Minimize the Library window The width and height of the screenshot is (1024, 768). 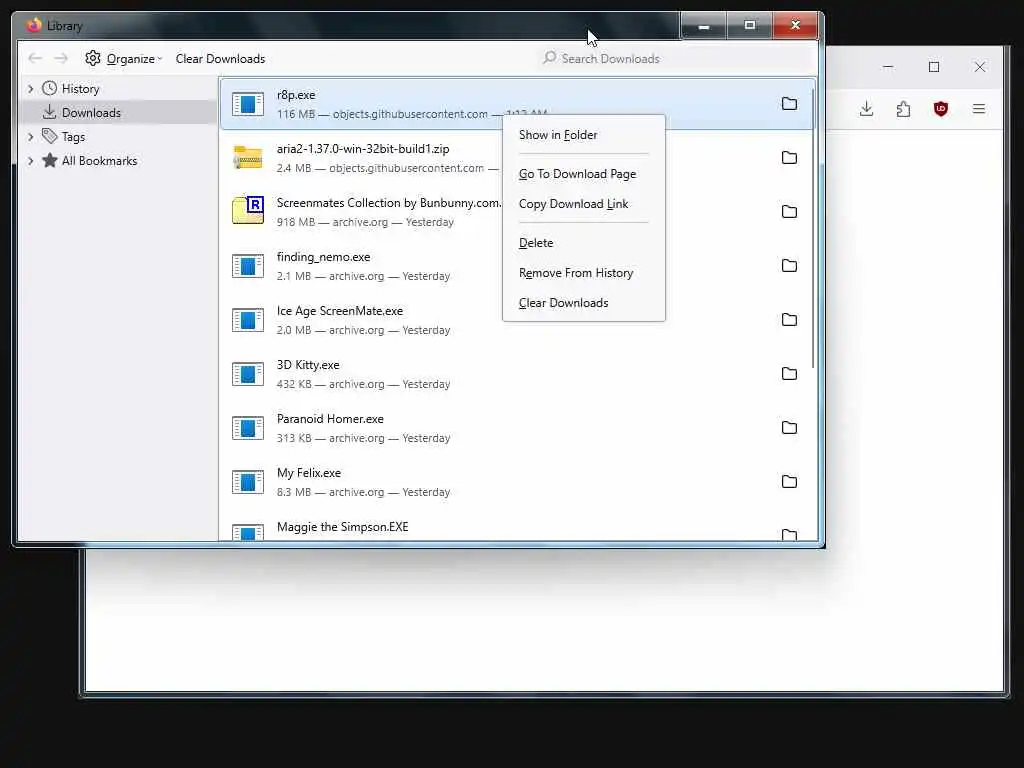click(703, 26)
